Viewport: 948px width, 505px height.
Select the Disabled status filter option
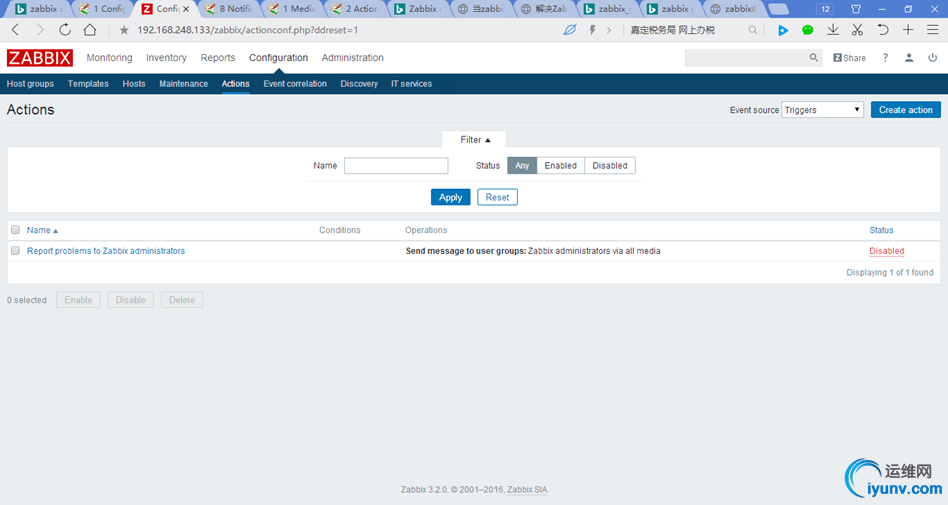[609, 166]
